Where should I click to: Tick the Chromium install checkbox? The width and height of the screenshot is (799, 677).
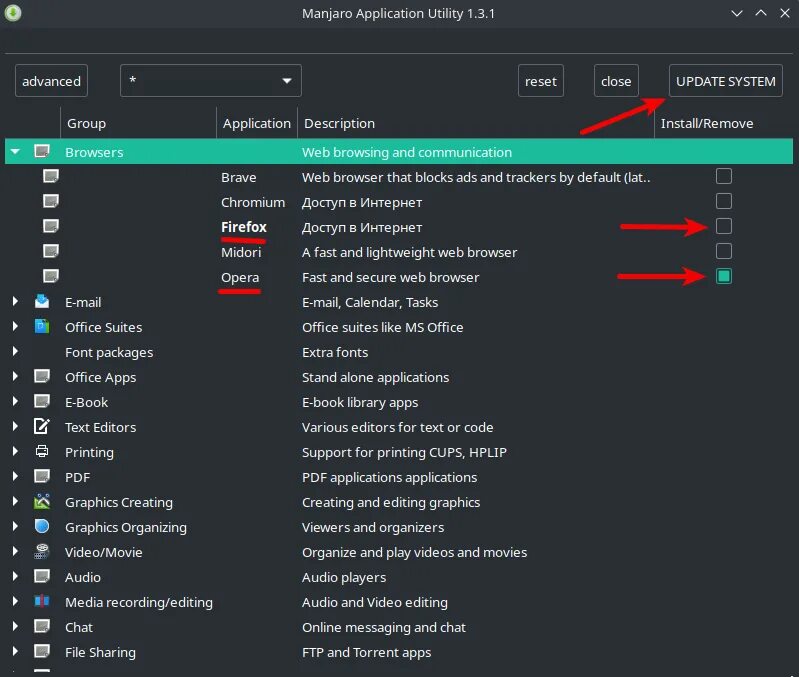(724, 201)
